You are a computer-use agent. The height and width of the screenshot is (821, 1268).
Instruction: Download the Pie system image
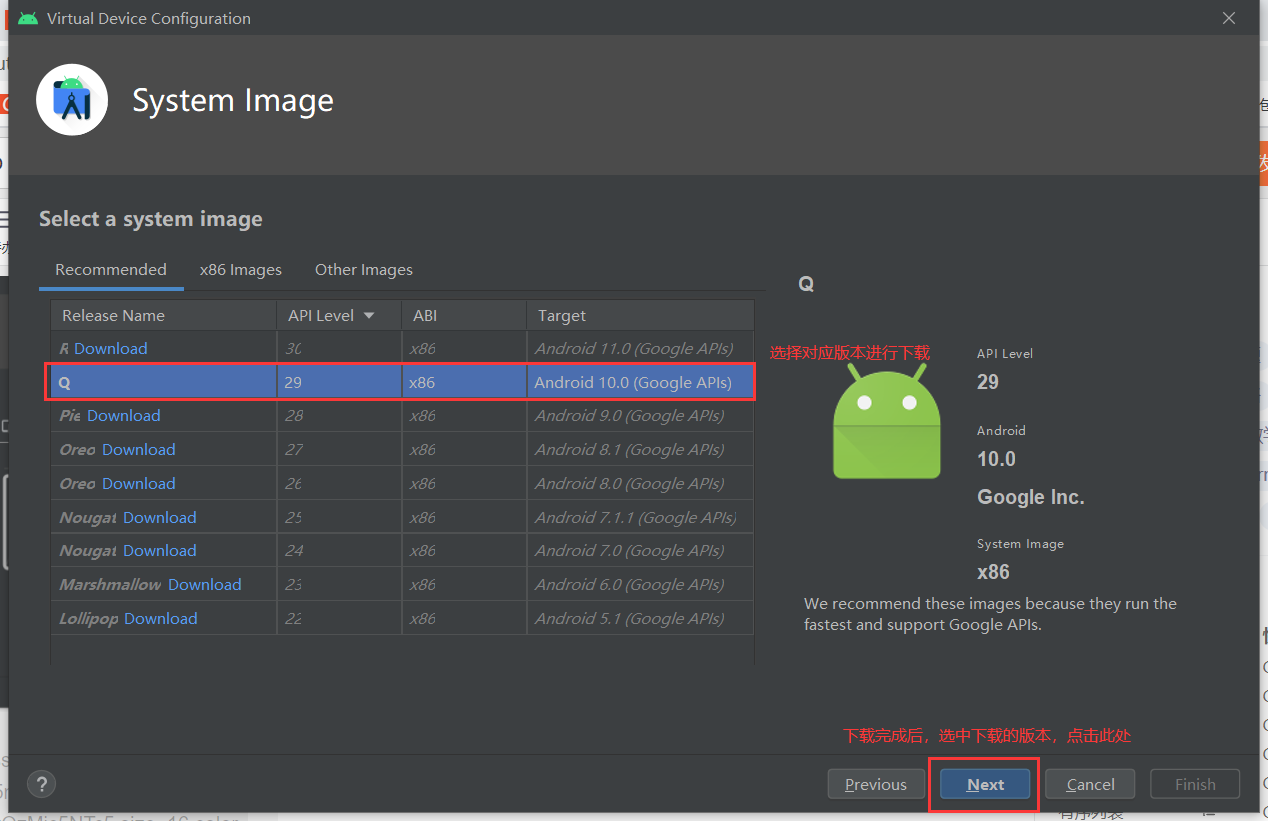[124, 415]
